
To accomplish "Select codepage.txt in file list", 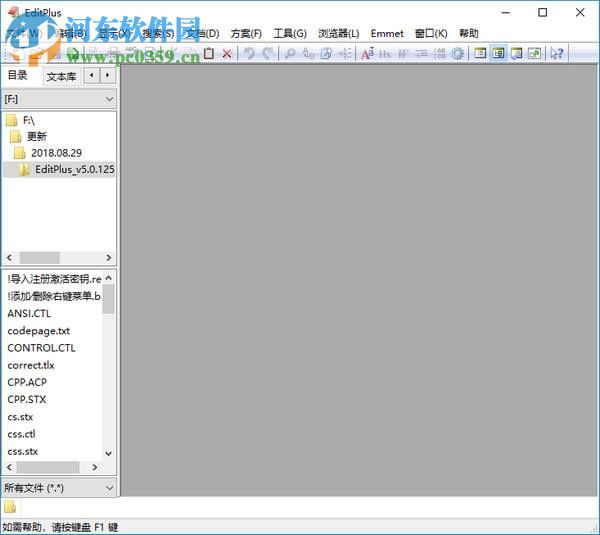I will pos(39,331).
